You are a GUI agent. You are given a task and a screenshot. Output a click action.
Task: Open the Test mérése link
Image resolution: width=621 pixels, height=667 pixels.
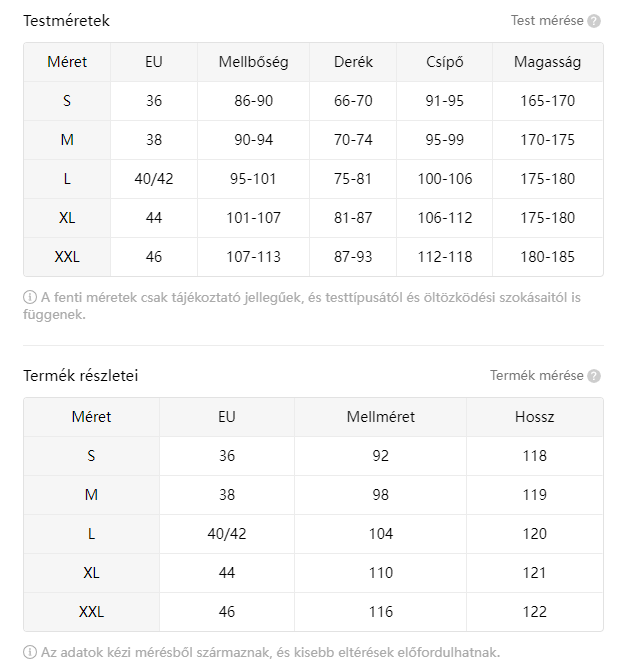click(547, 20)
